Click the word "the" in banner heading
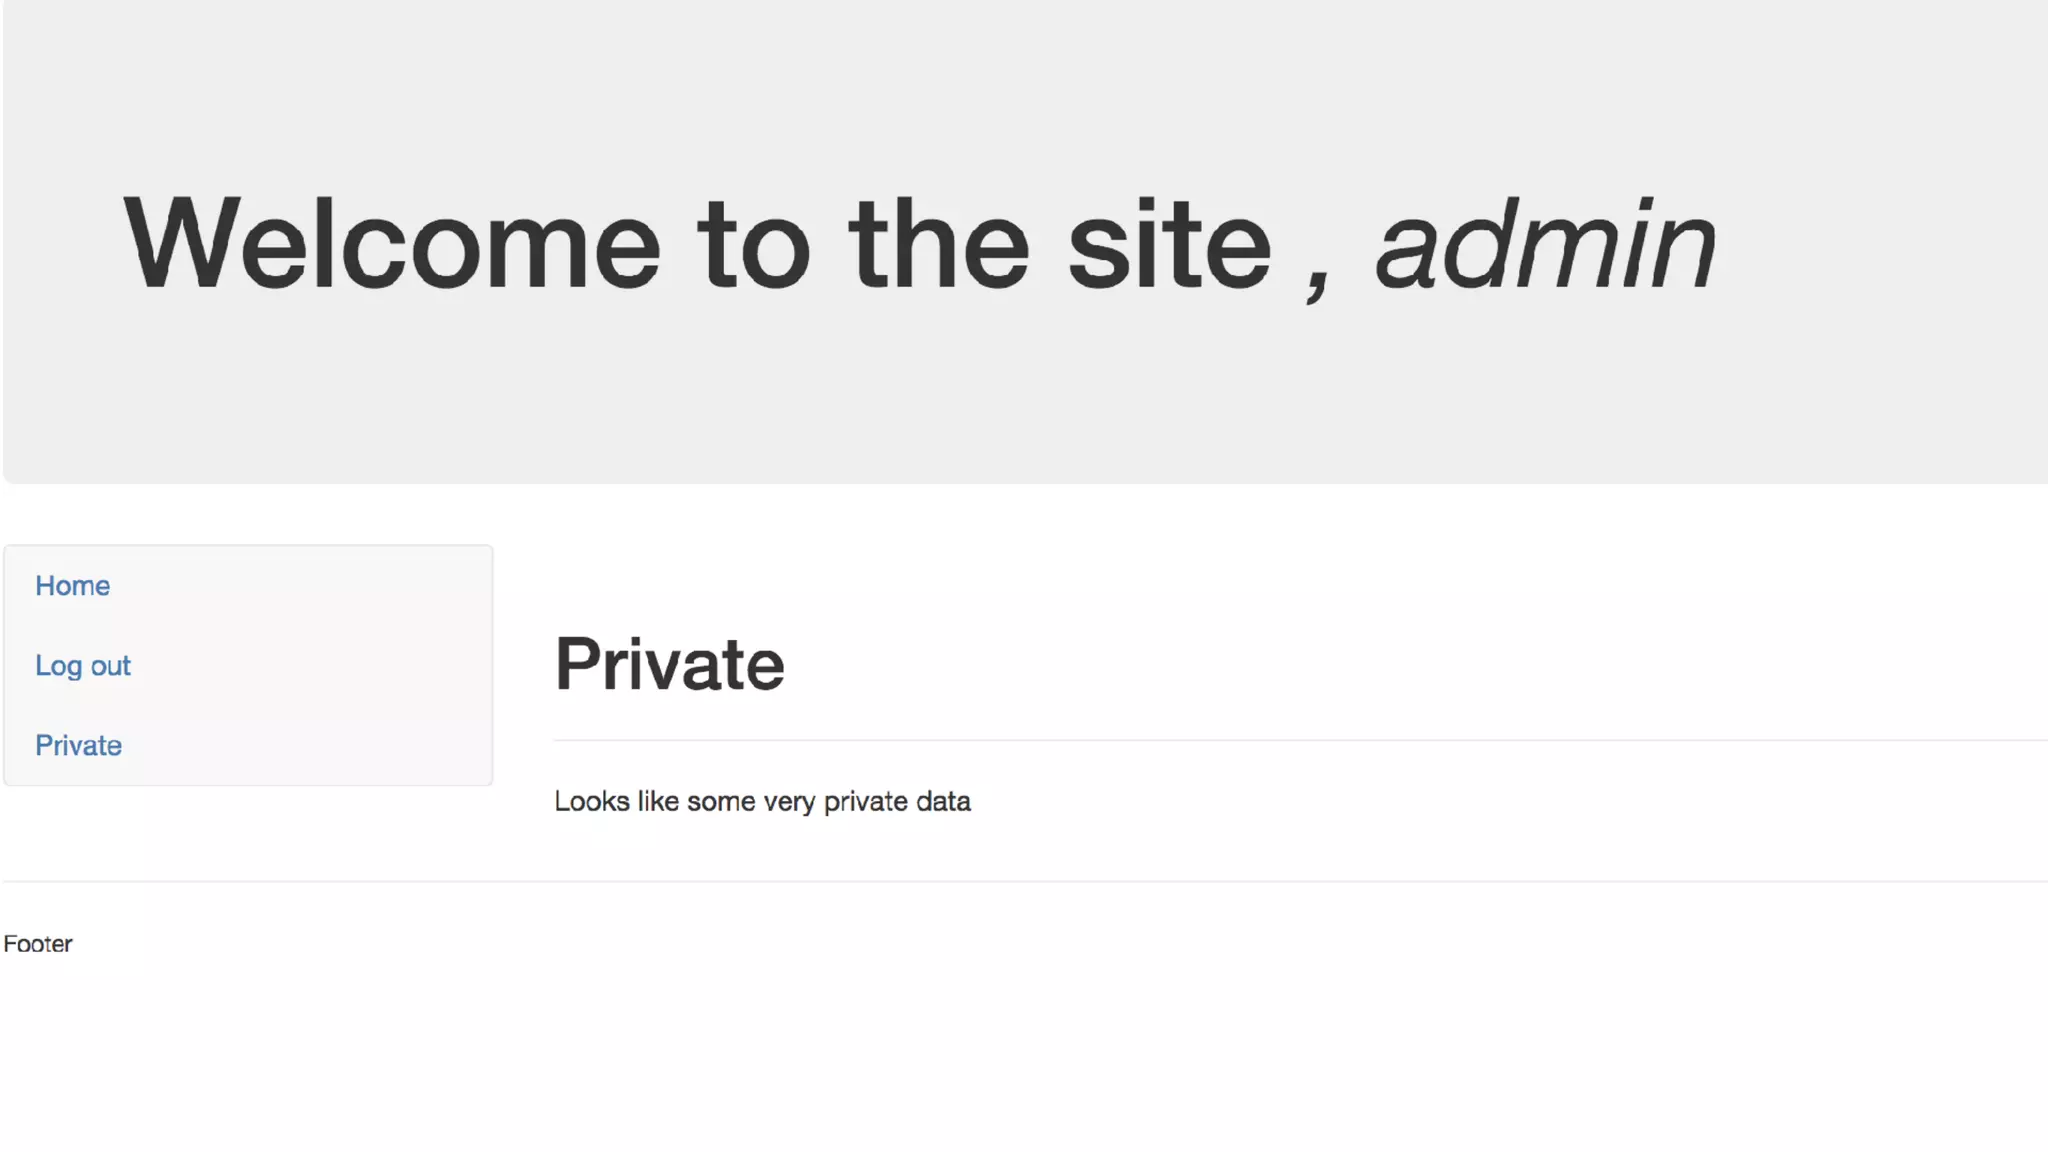This screenshot has width=2048, height=1152. (938, 245)
